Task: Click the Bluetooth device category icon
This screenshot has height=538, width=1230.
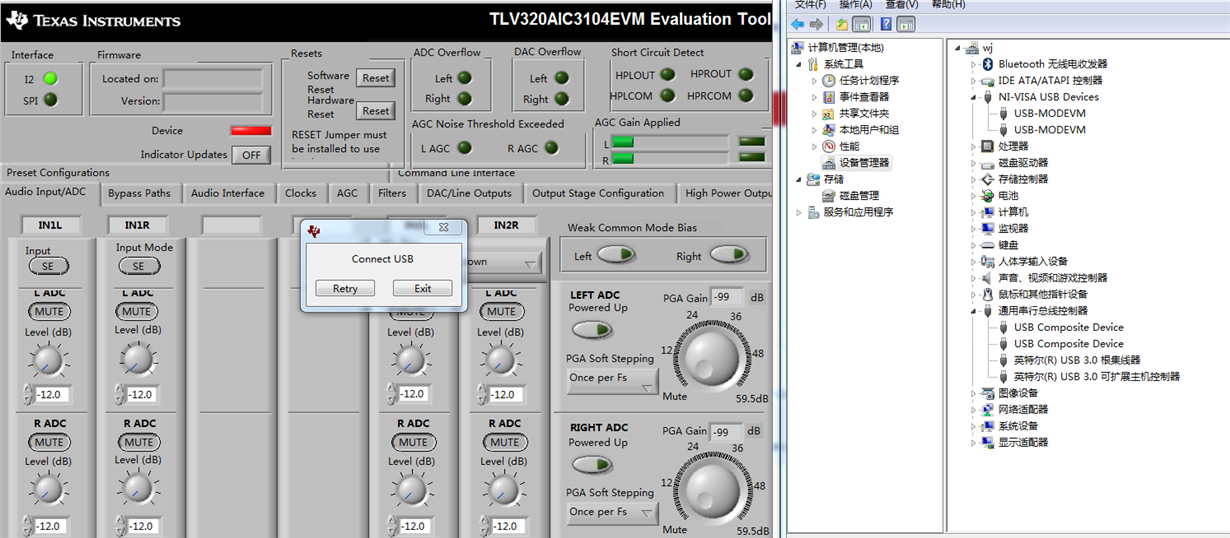Action: pos(988,64)
